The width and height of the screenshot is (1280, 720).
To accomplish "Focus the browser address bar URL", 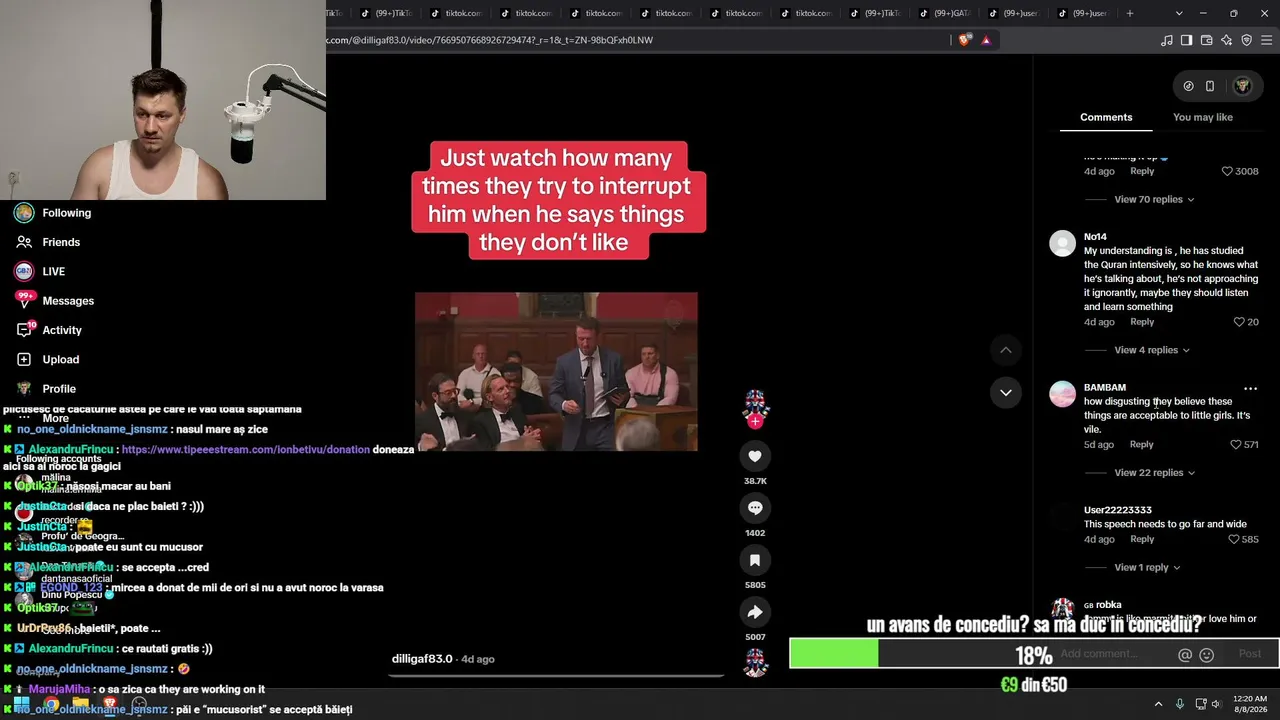I will click(x=489, y=40).
